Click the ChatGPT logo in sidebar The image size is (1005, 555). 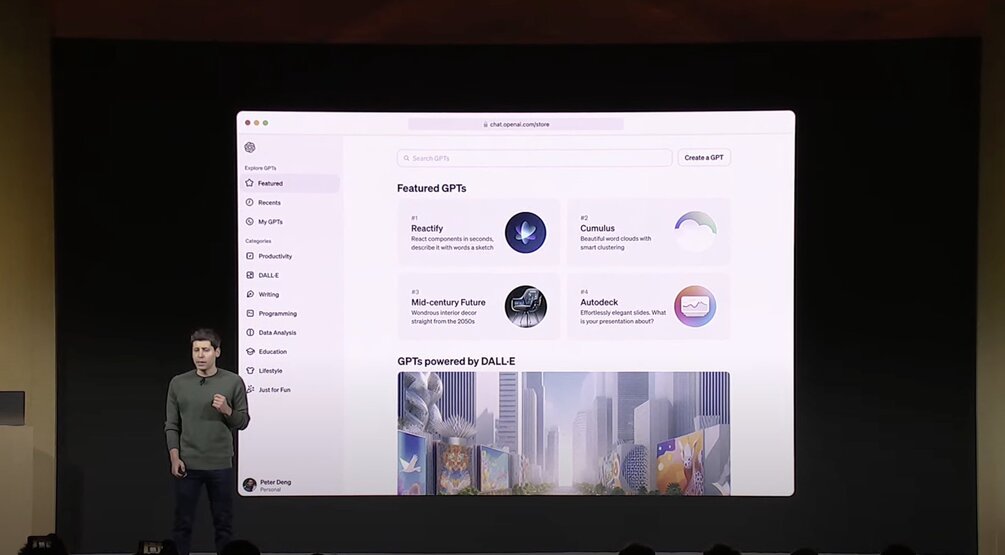[250, 147]
